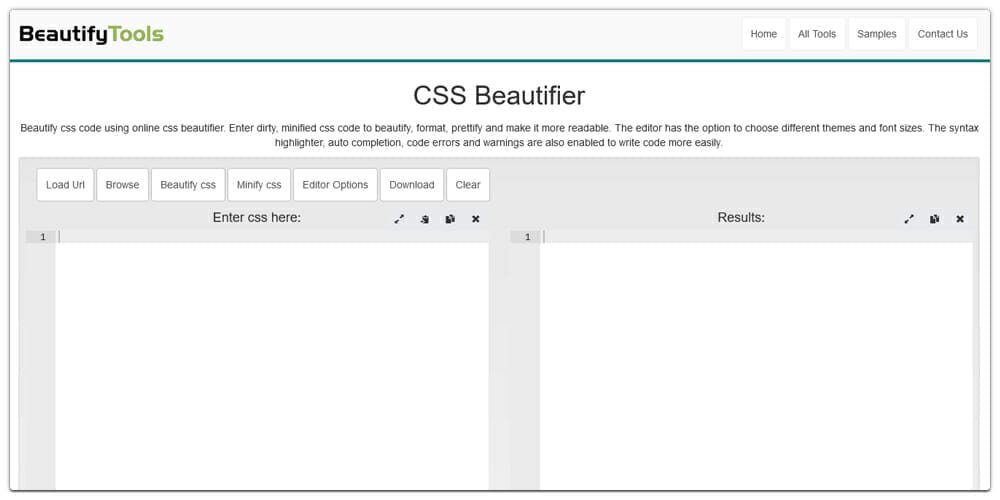Screen dimensions: 1000x500
Task: Click the Beautify css button
Action: [x=188, y=185]
